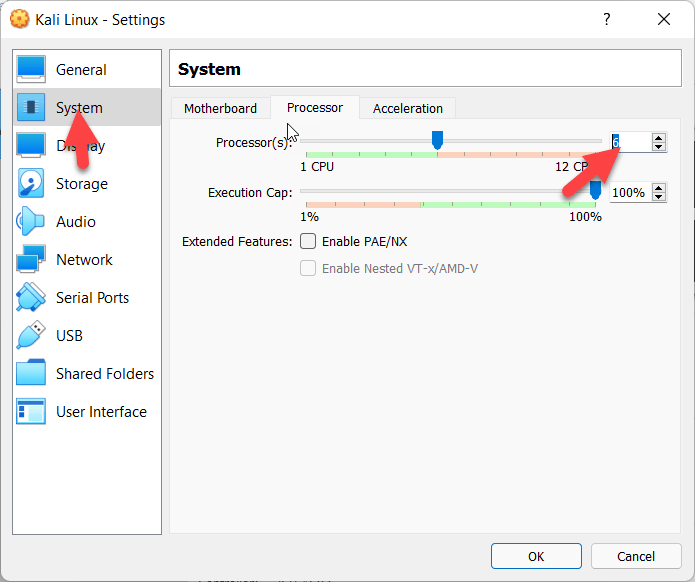Click the Processor(s) slider handle
Viewport: 695px width, 582px height.
pyautogui.click(x=437, y=140)
